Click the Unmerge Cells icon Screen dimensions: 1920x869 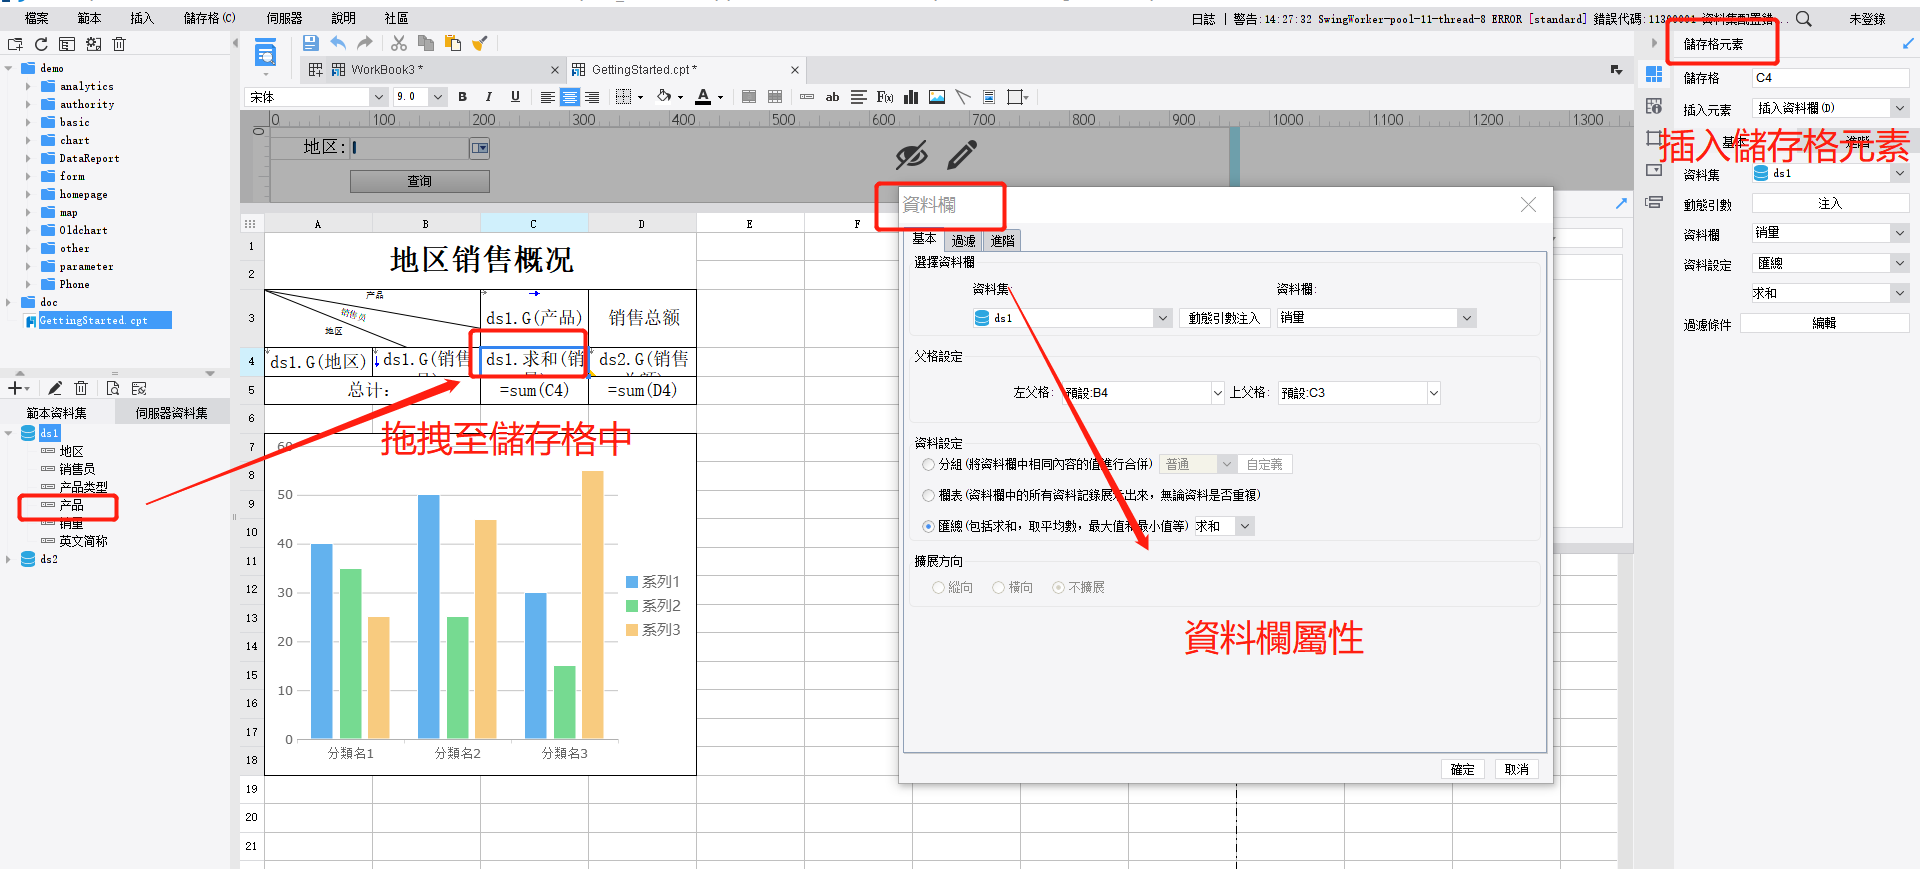pyautogui.click(x=775, y=97)
